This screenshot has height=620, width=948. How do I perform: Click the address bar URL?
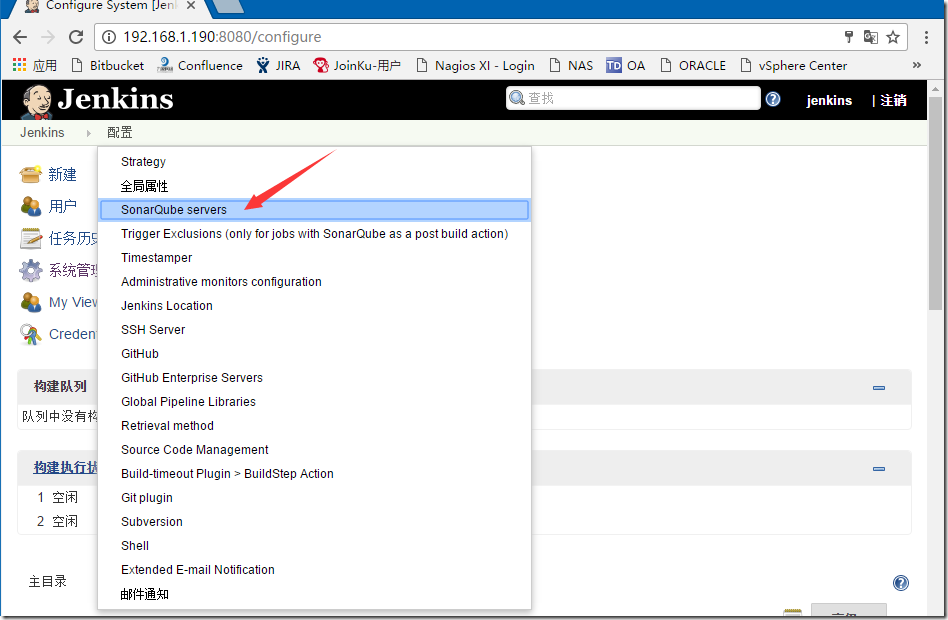222,37
